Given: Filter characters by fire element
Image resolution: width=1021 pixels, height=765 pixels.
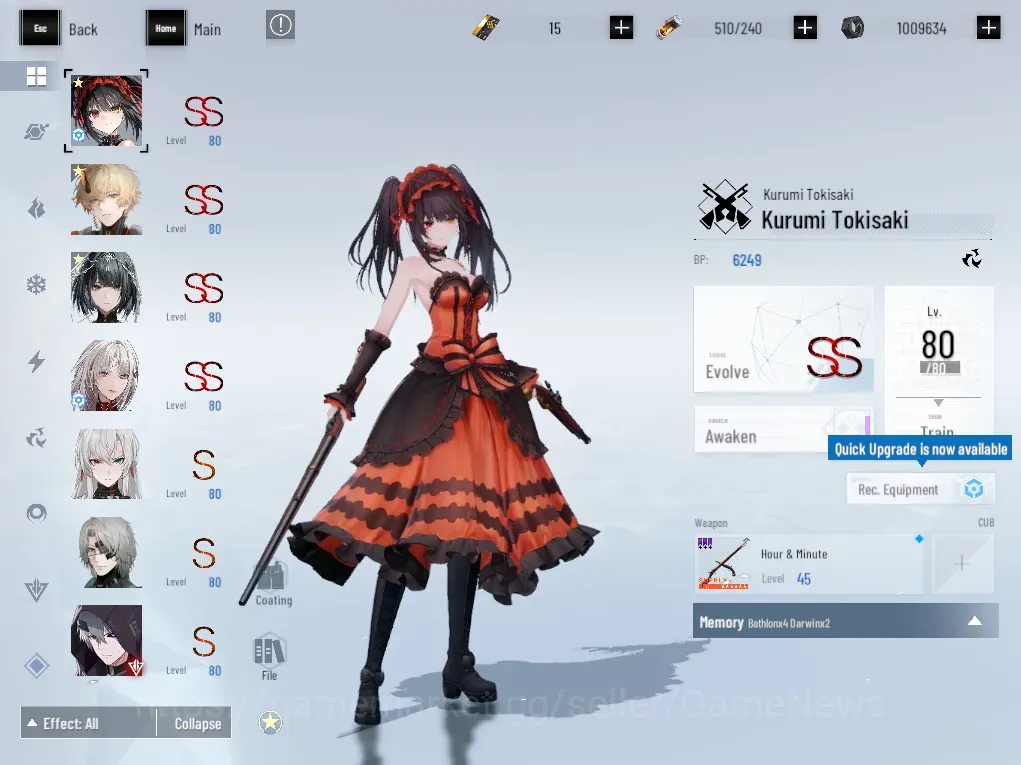Looking at the screenshot, I should (36, 208).
